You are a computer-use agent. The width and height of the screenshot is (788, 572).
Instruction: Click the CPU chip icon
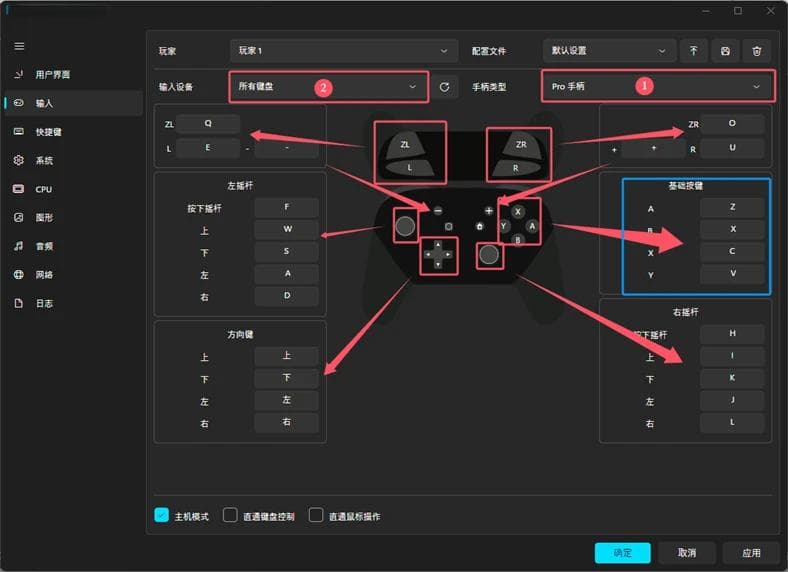19,189
